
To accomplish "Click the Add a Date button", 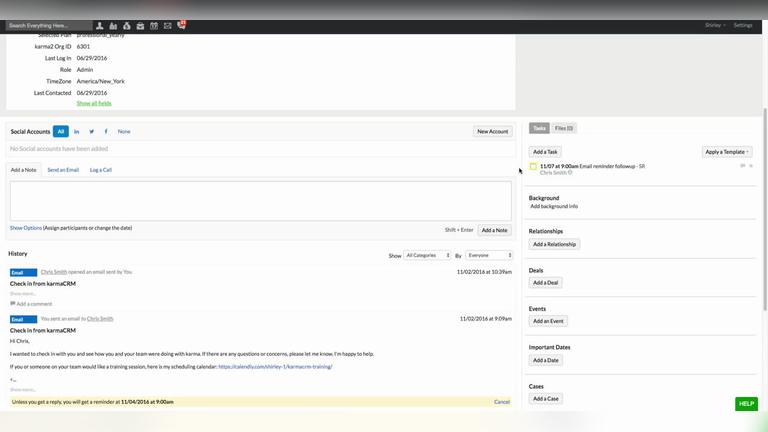I will coord(546,360).
